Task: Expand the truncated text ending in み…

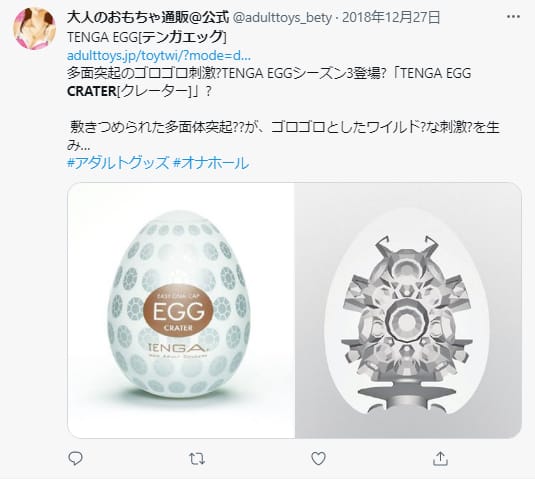Action: click(78, 146)
